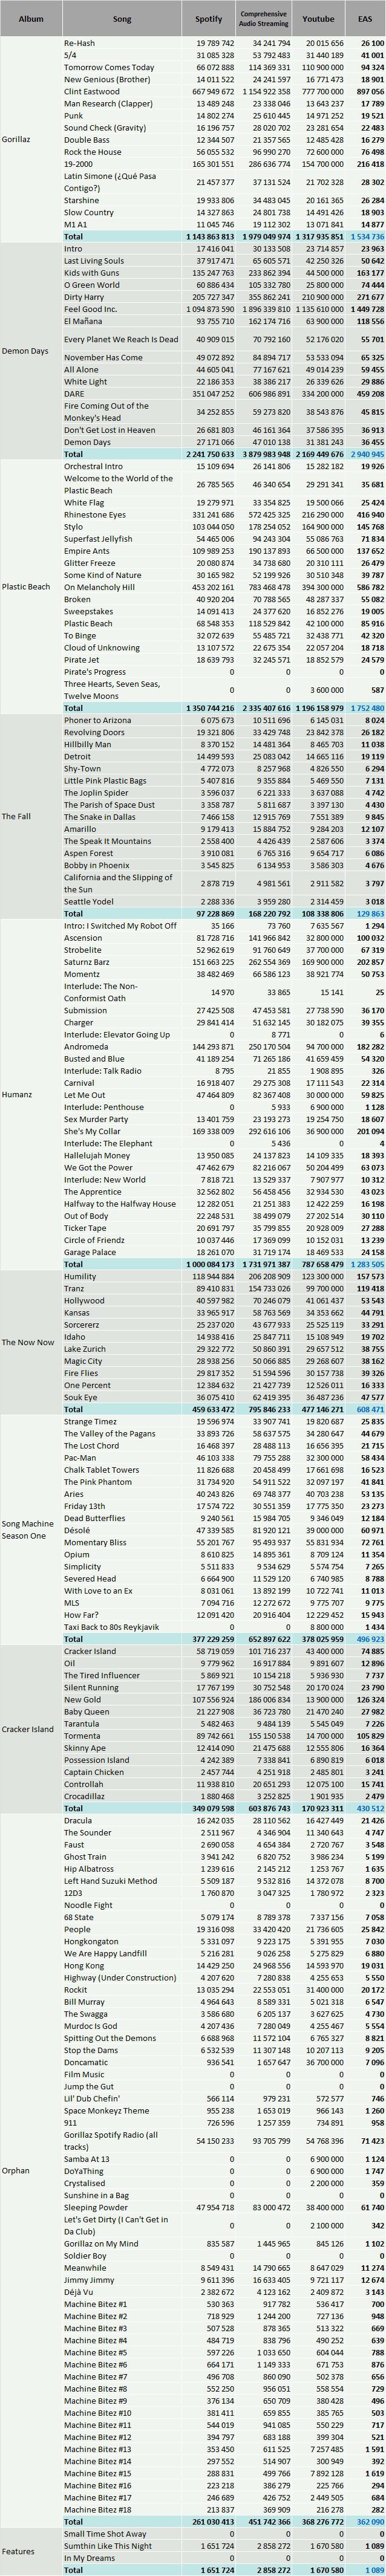Click the DARE song name
Screen dimensions: 386x2576
pyautogui.click(x=75, y=393)
